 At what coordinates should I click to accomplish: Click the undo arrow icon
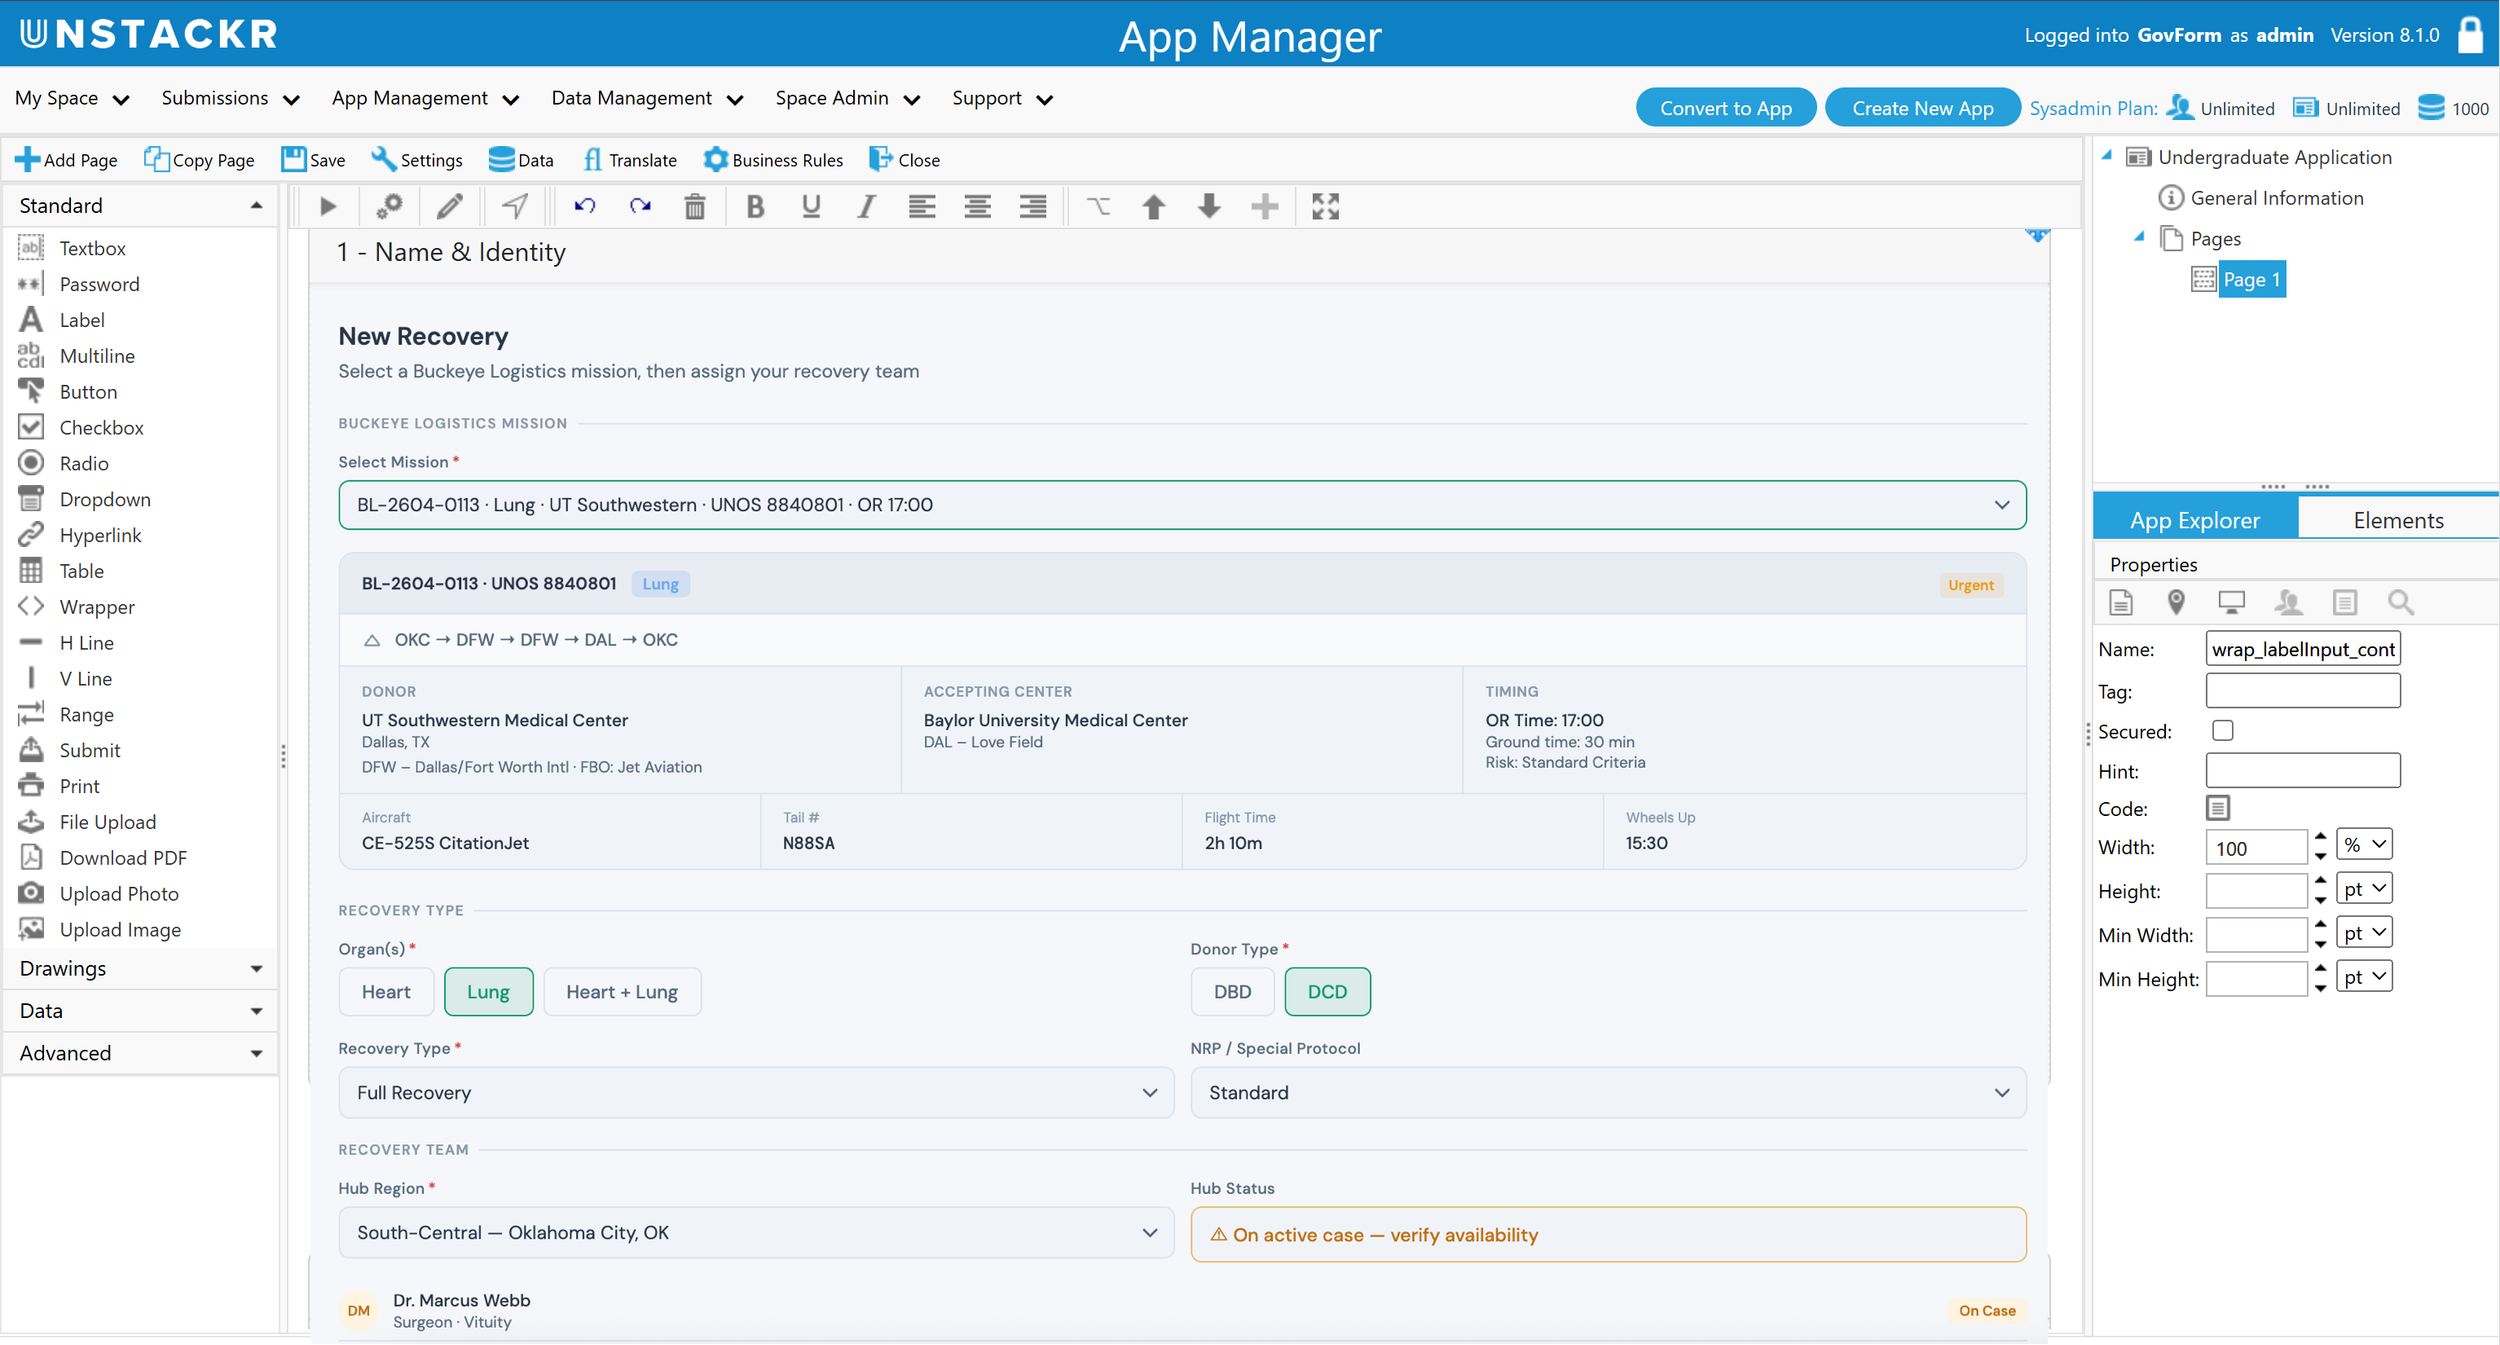pyautogui.click(x=585, y=207)
